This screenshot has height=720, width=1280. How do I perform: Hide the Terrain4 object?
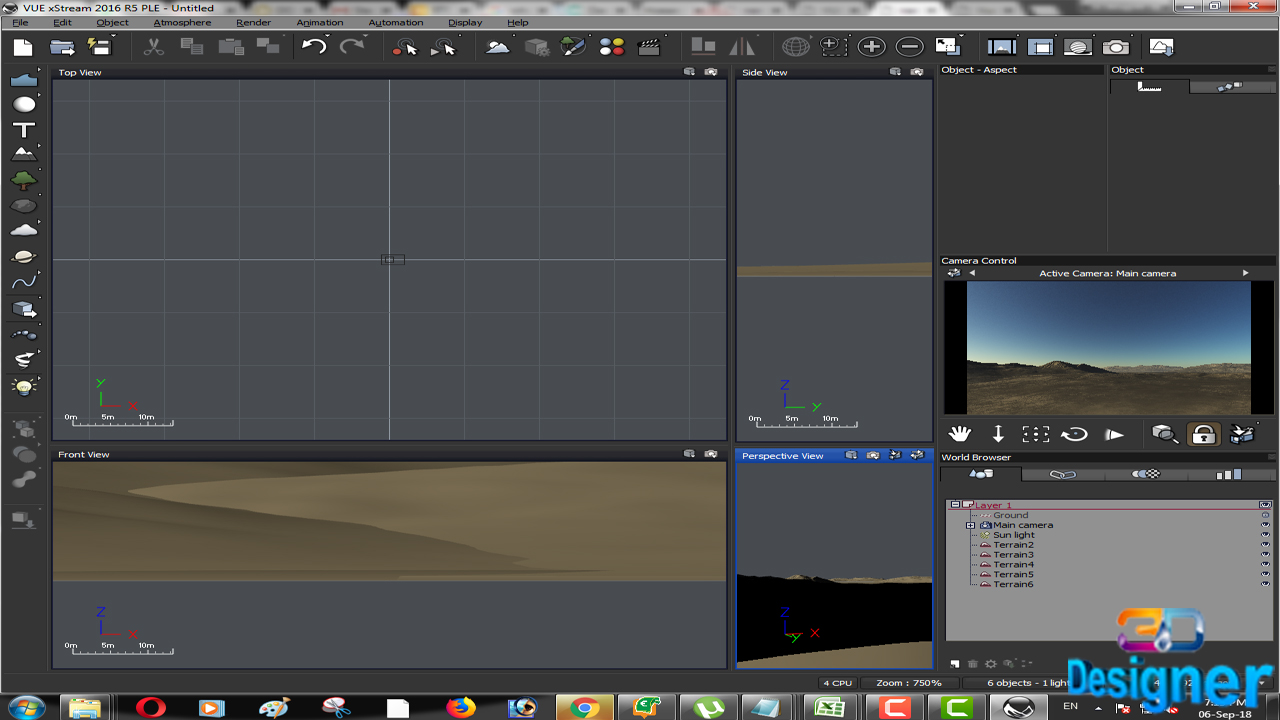(1265, 565)
